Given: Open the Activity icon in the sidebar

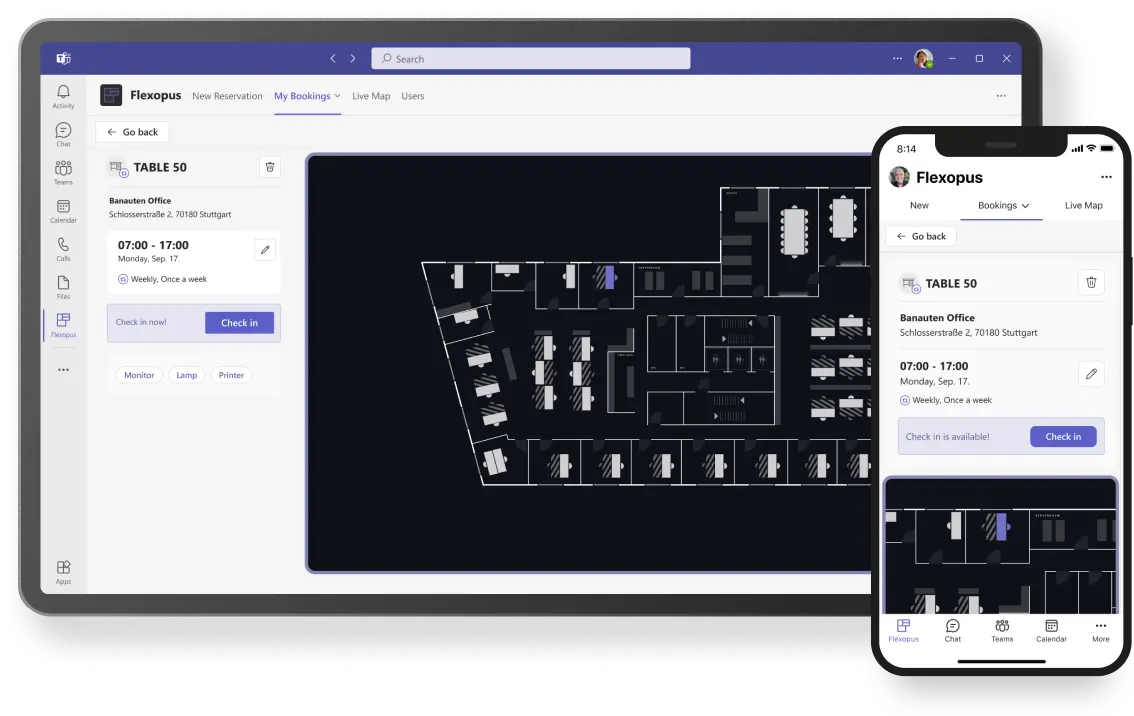Looking at the screenshot, I should point(63,94).
